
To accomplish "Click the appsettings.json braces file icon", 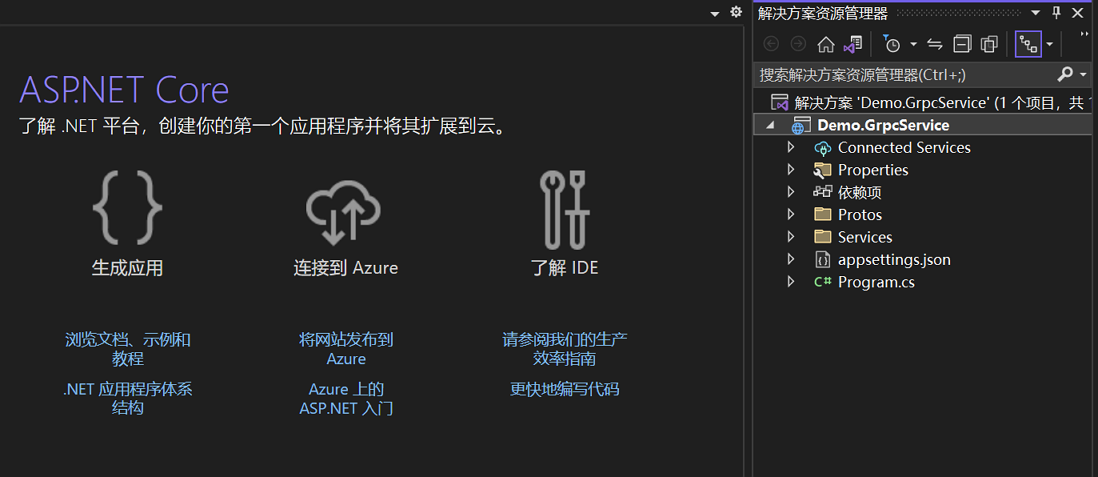I will pyautogui.click(x=822, y=259).
